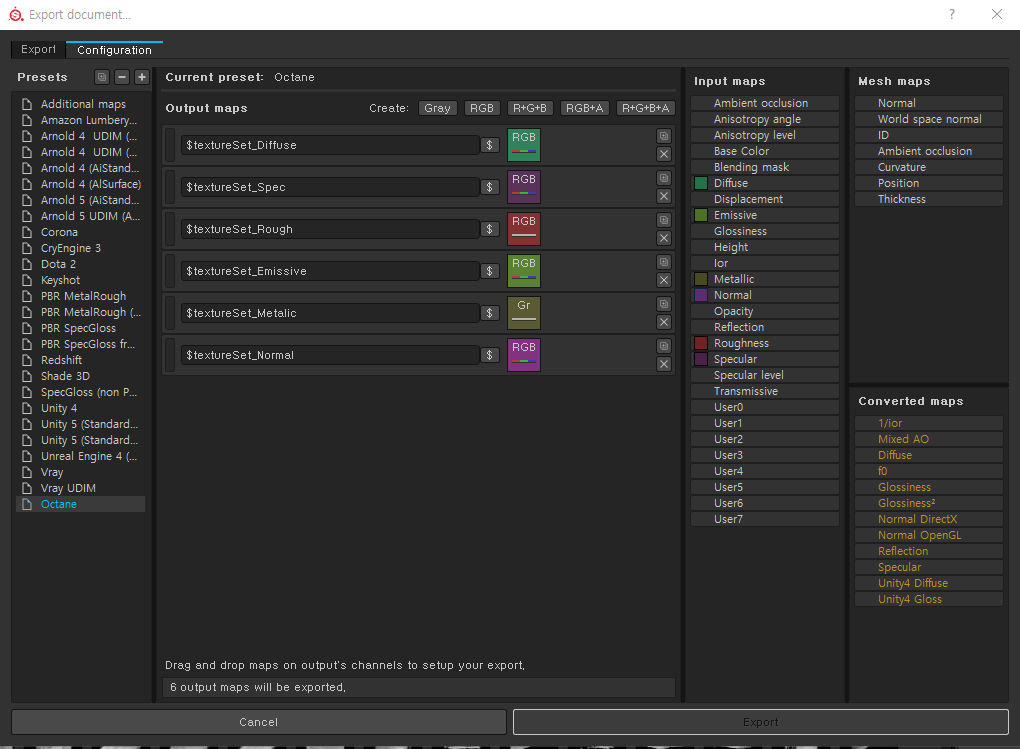The height and width of the screenshot is (749, 1020).
Task: Select the PBR MetalRough preset
Action: coord(81,296)
